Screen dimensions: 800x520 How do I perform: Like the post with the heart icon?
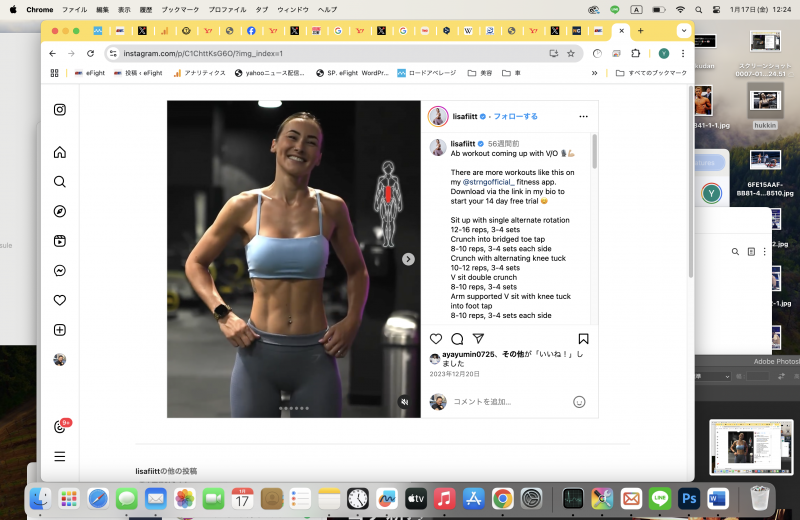tap(436, 339)
